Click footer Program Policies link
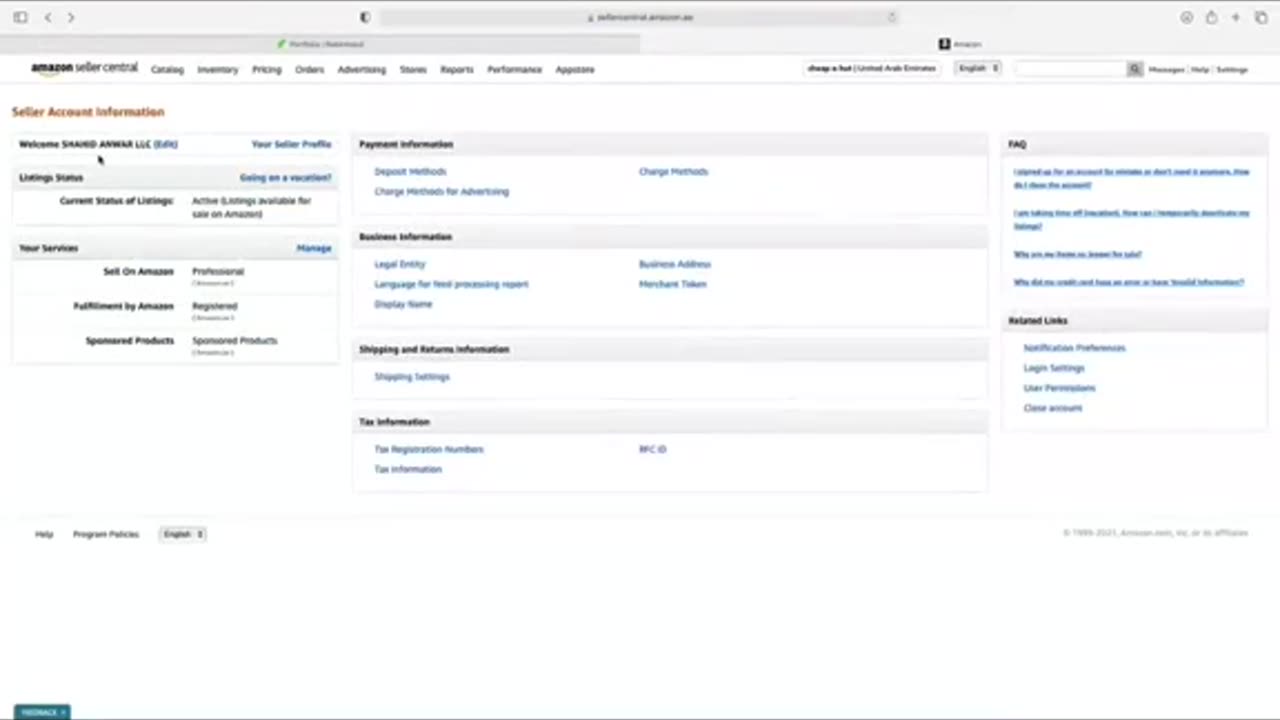The width and height of the screenshot is (1280, 720). point(106,534)
